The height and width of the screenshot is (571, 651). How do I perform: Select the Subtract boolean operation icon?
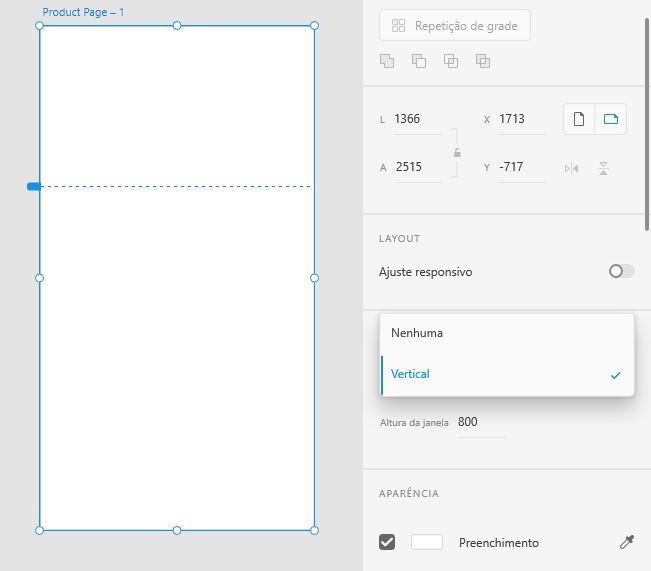tap(419, 61)
